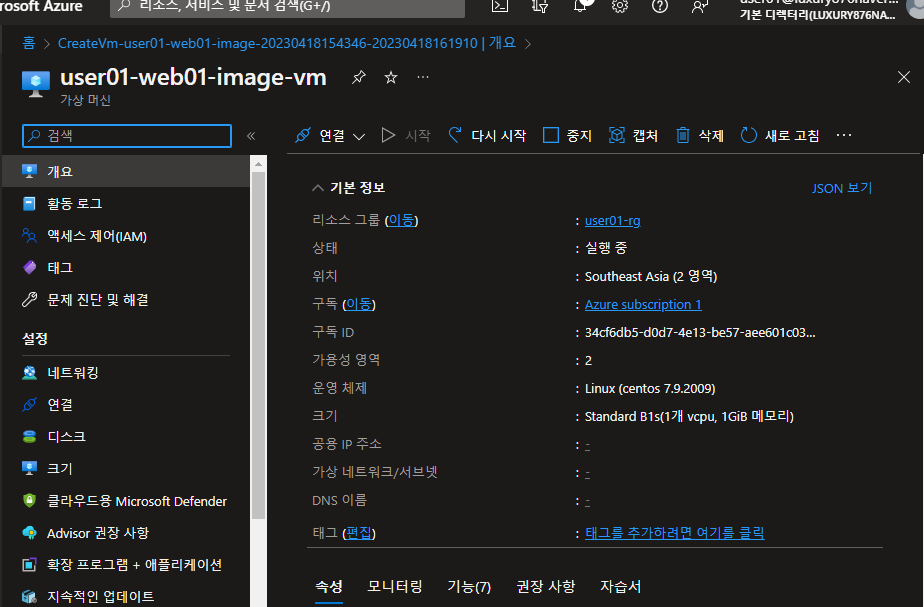Open account directory LUXURY876NA menu
This screenshot has height=607, width=924.
pos(831,8)
